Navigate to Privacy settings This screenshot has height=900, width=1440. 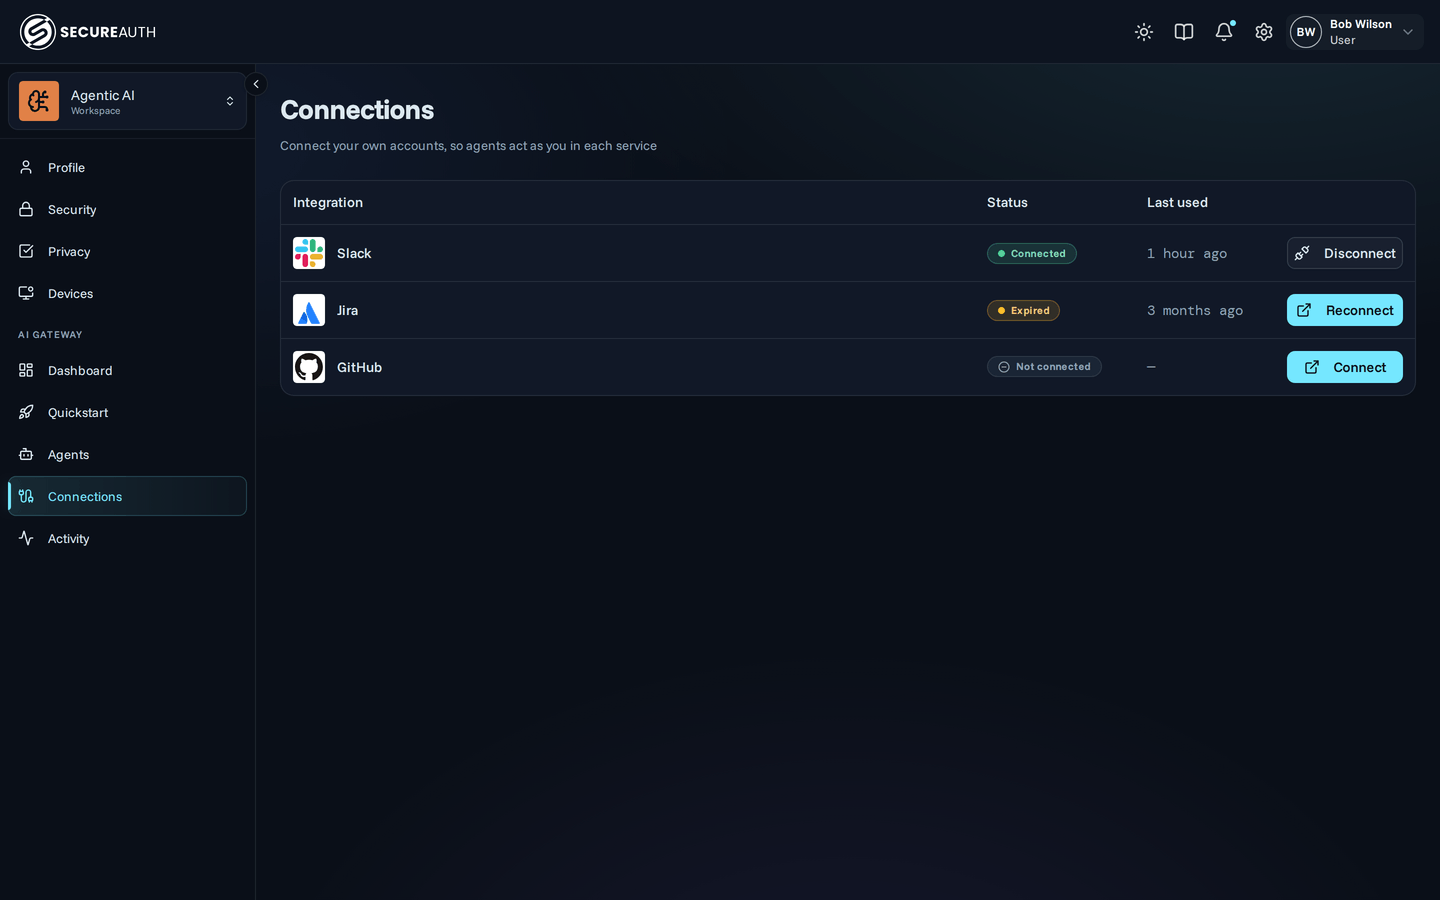click(x=127, y=251)
